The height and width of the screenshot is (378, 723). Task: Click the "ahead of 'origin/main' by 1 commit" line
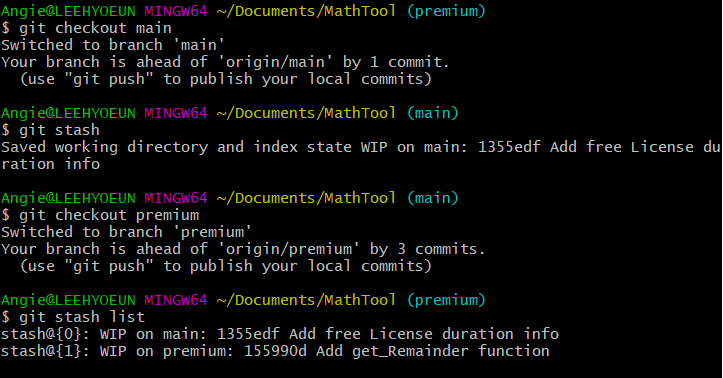pos(225,62)
